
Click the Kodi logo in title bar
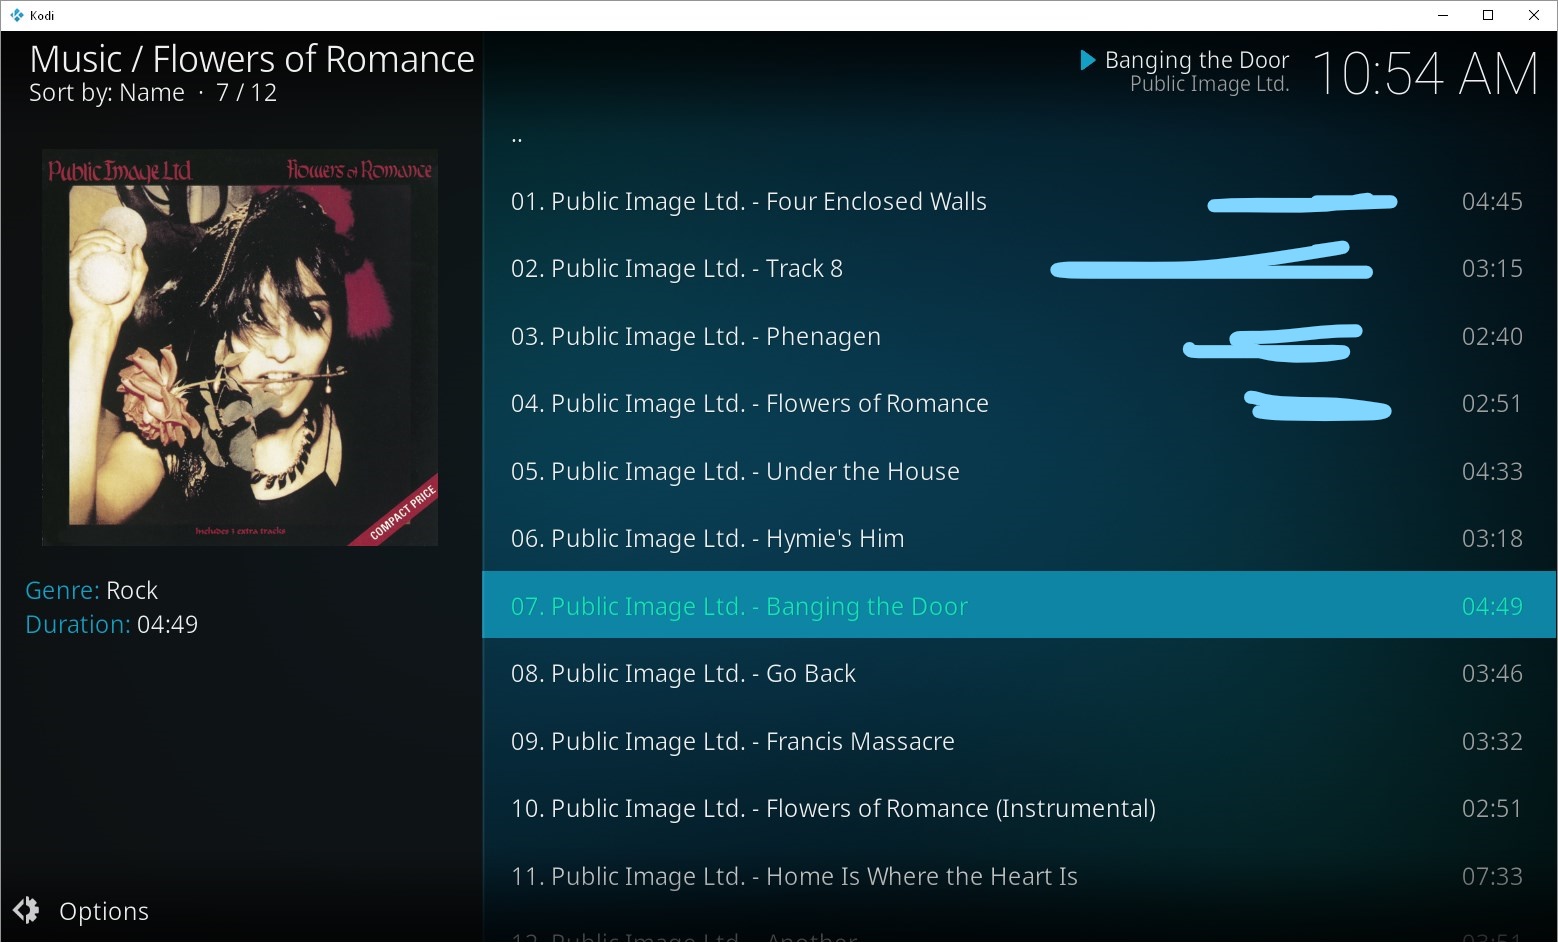pos(16,15)
